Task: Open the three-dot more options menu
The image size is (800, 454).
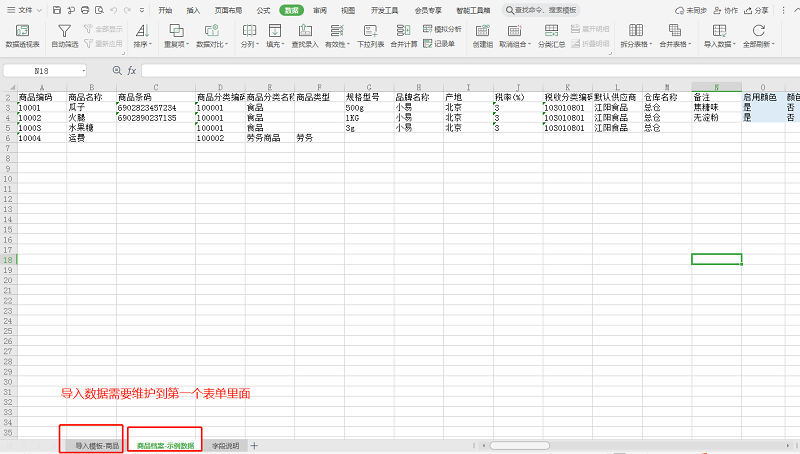Action: [784, 10]
